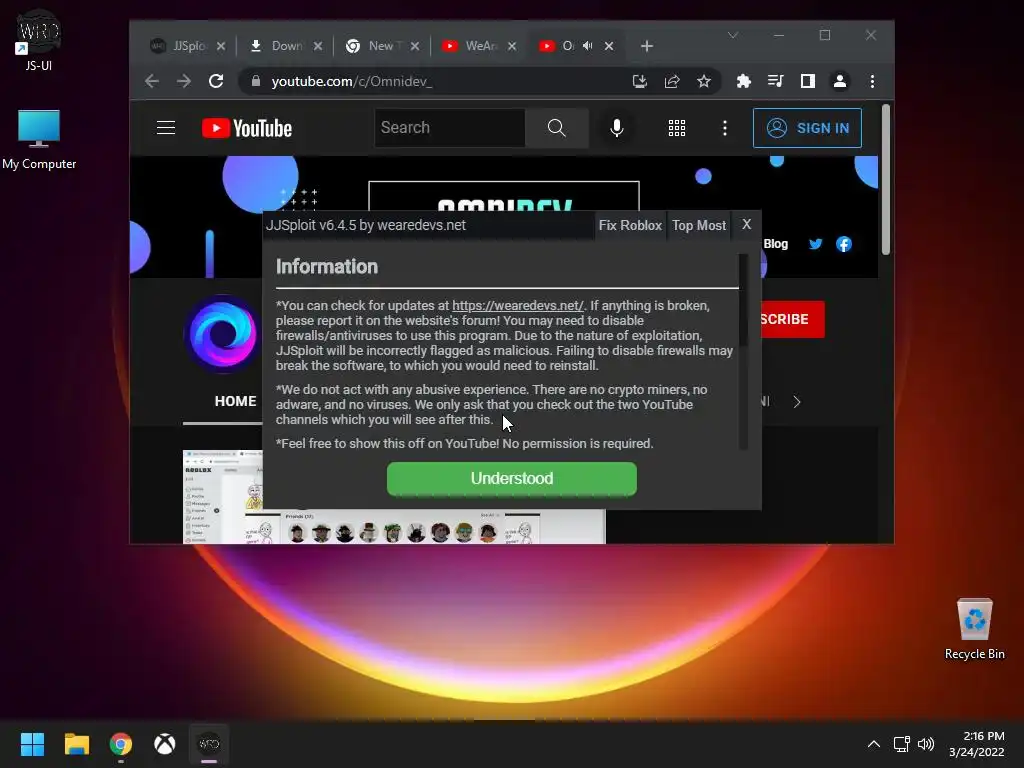Open volume tray icon
1024x768 pixels.
point(926,744)
